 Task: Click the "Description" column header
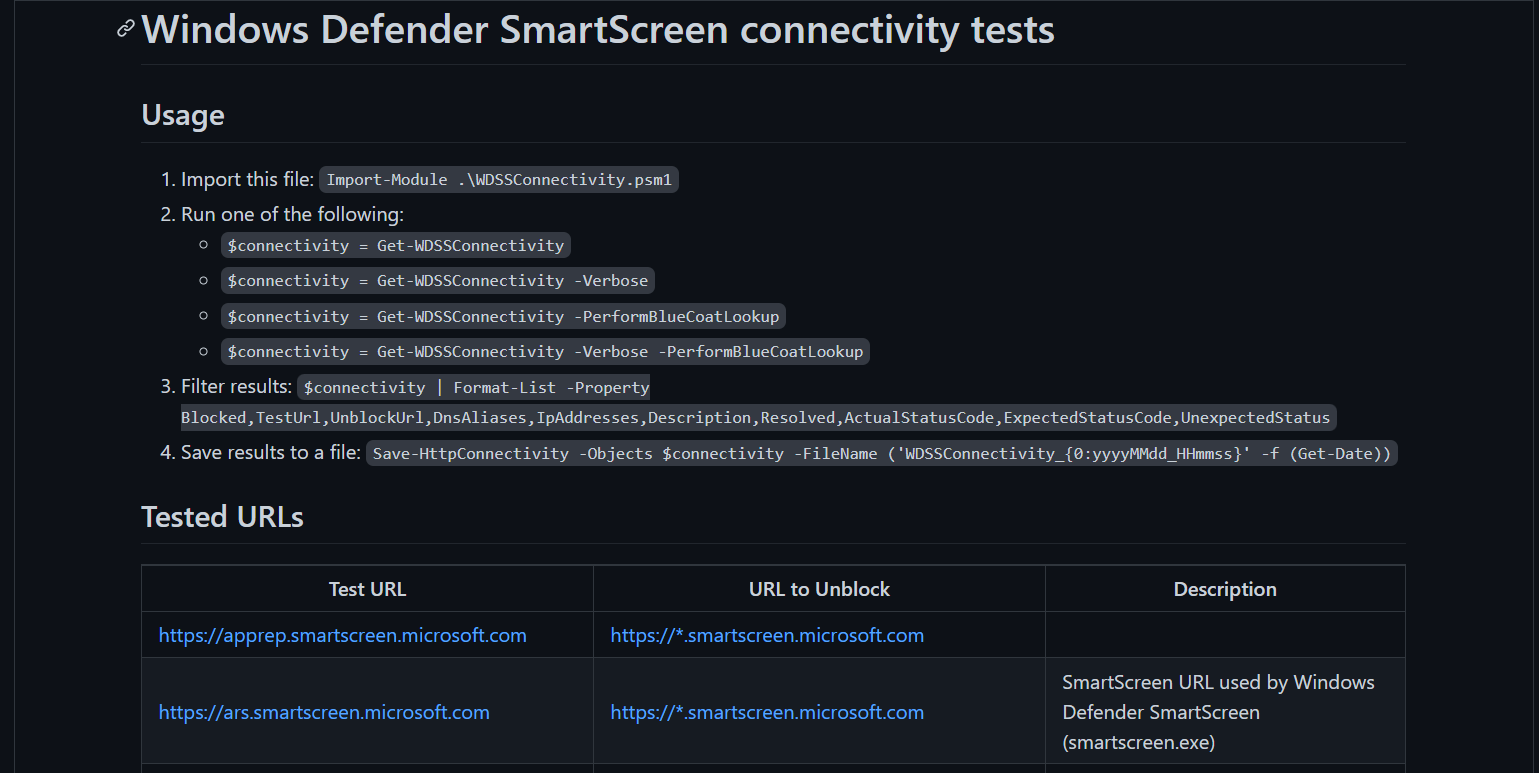coord(1225,589)
